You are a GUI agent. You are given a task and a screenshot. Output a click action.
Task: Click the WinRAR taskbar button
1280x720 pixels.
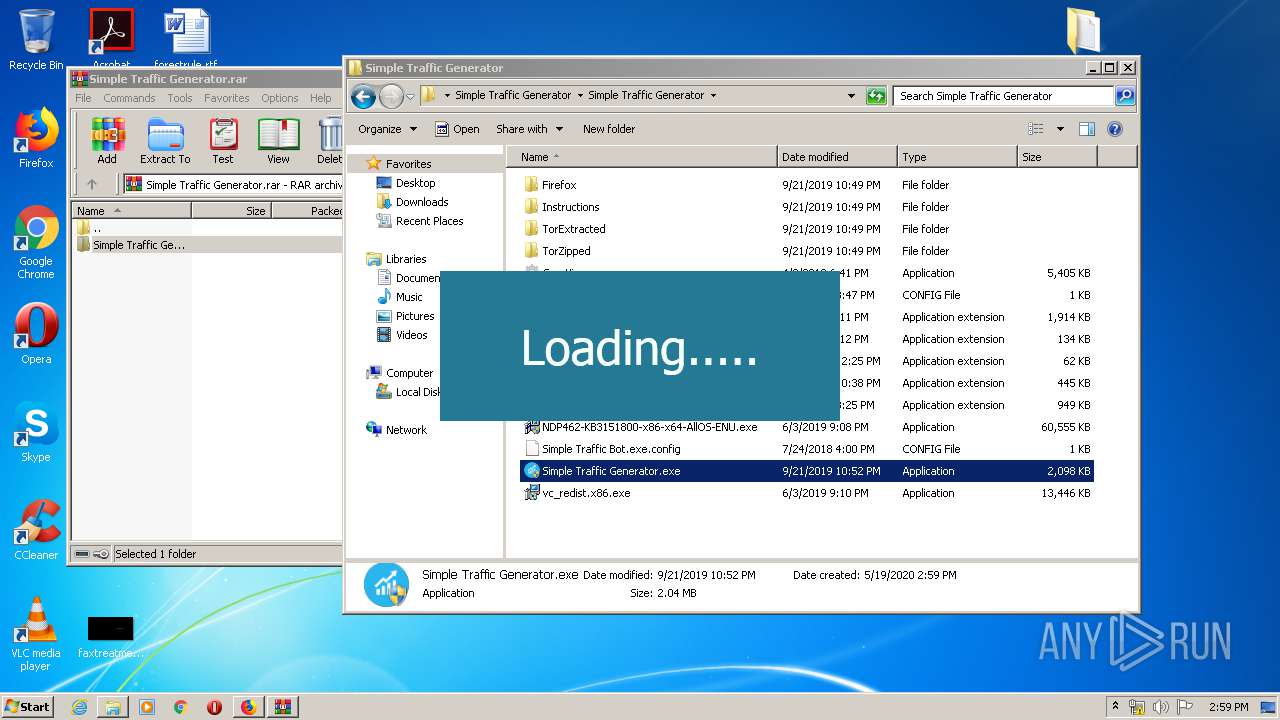coord(282,707)
